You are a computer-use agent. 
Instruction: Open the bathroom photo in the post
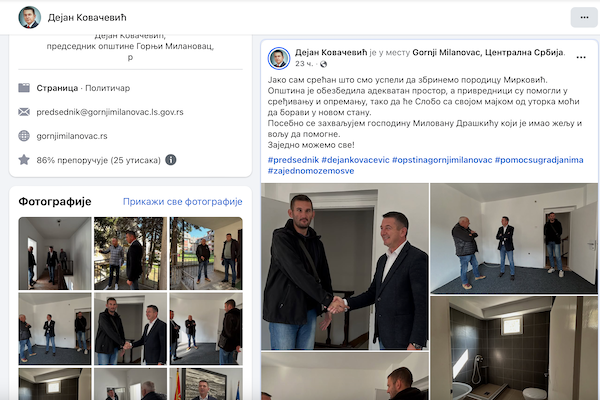click(514, 348)
